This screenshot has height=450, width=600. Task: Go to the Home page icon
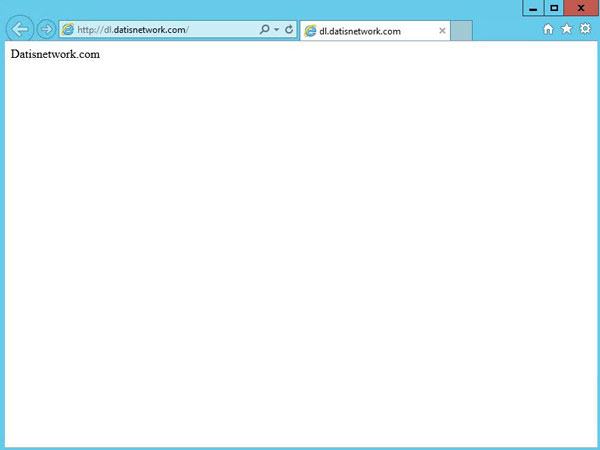pyautogui.click(x=548, y=29)
